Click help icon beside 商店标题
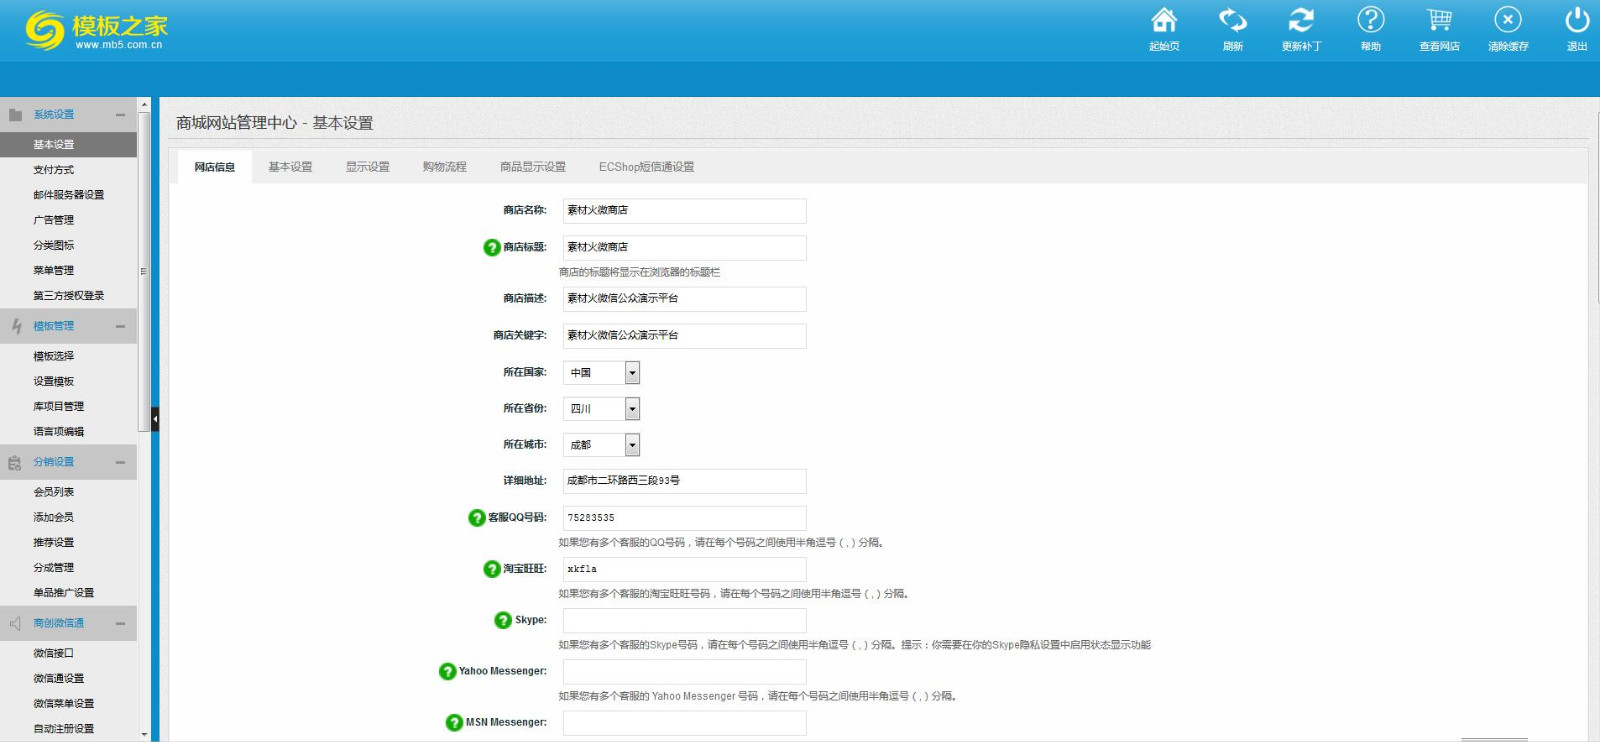The height and width of the screenshot is (742, 1600). coord(492,247)
